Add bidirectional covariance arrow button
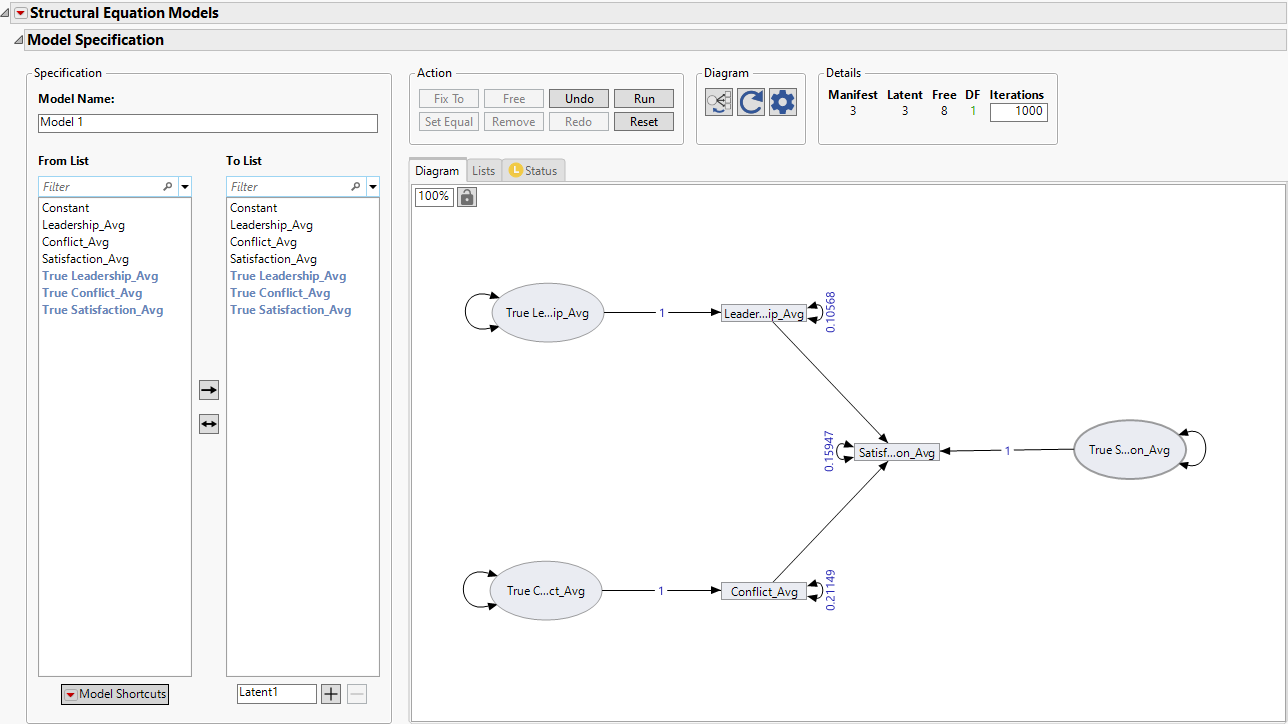Screen dimensions: 1288x724 click(209, 424)
